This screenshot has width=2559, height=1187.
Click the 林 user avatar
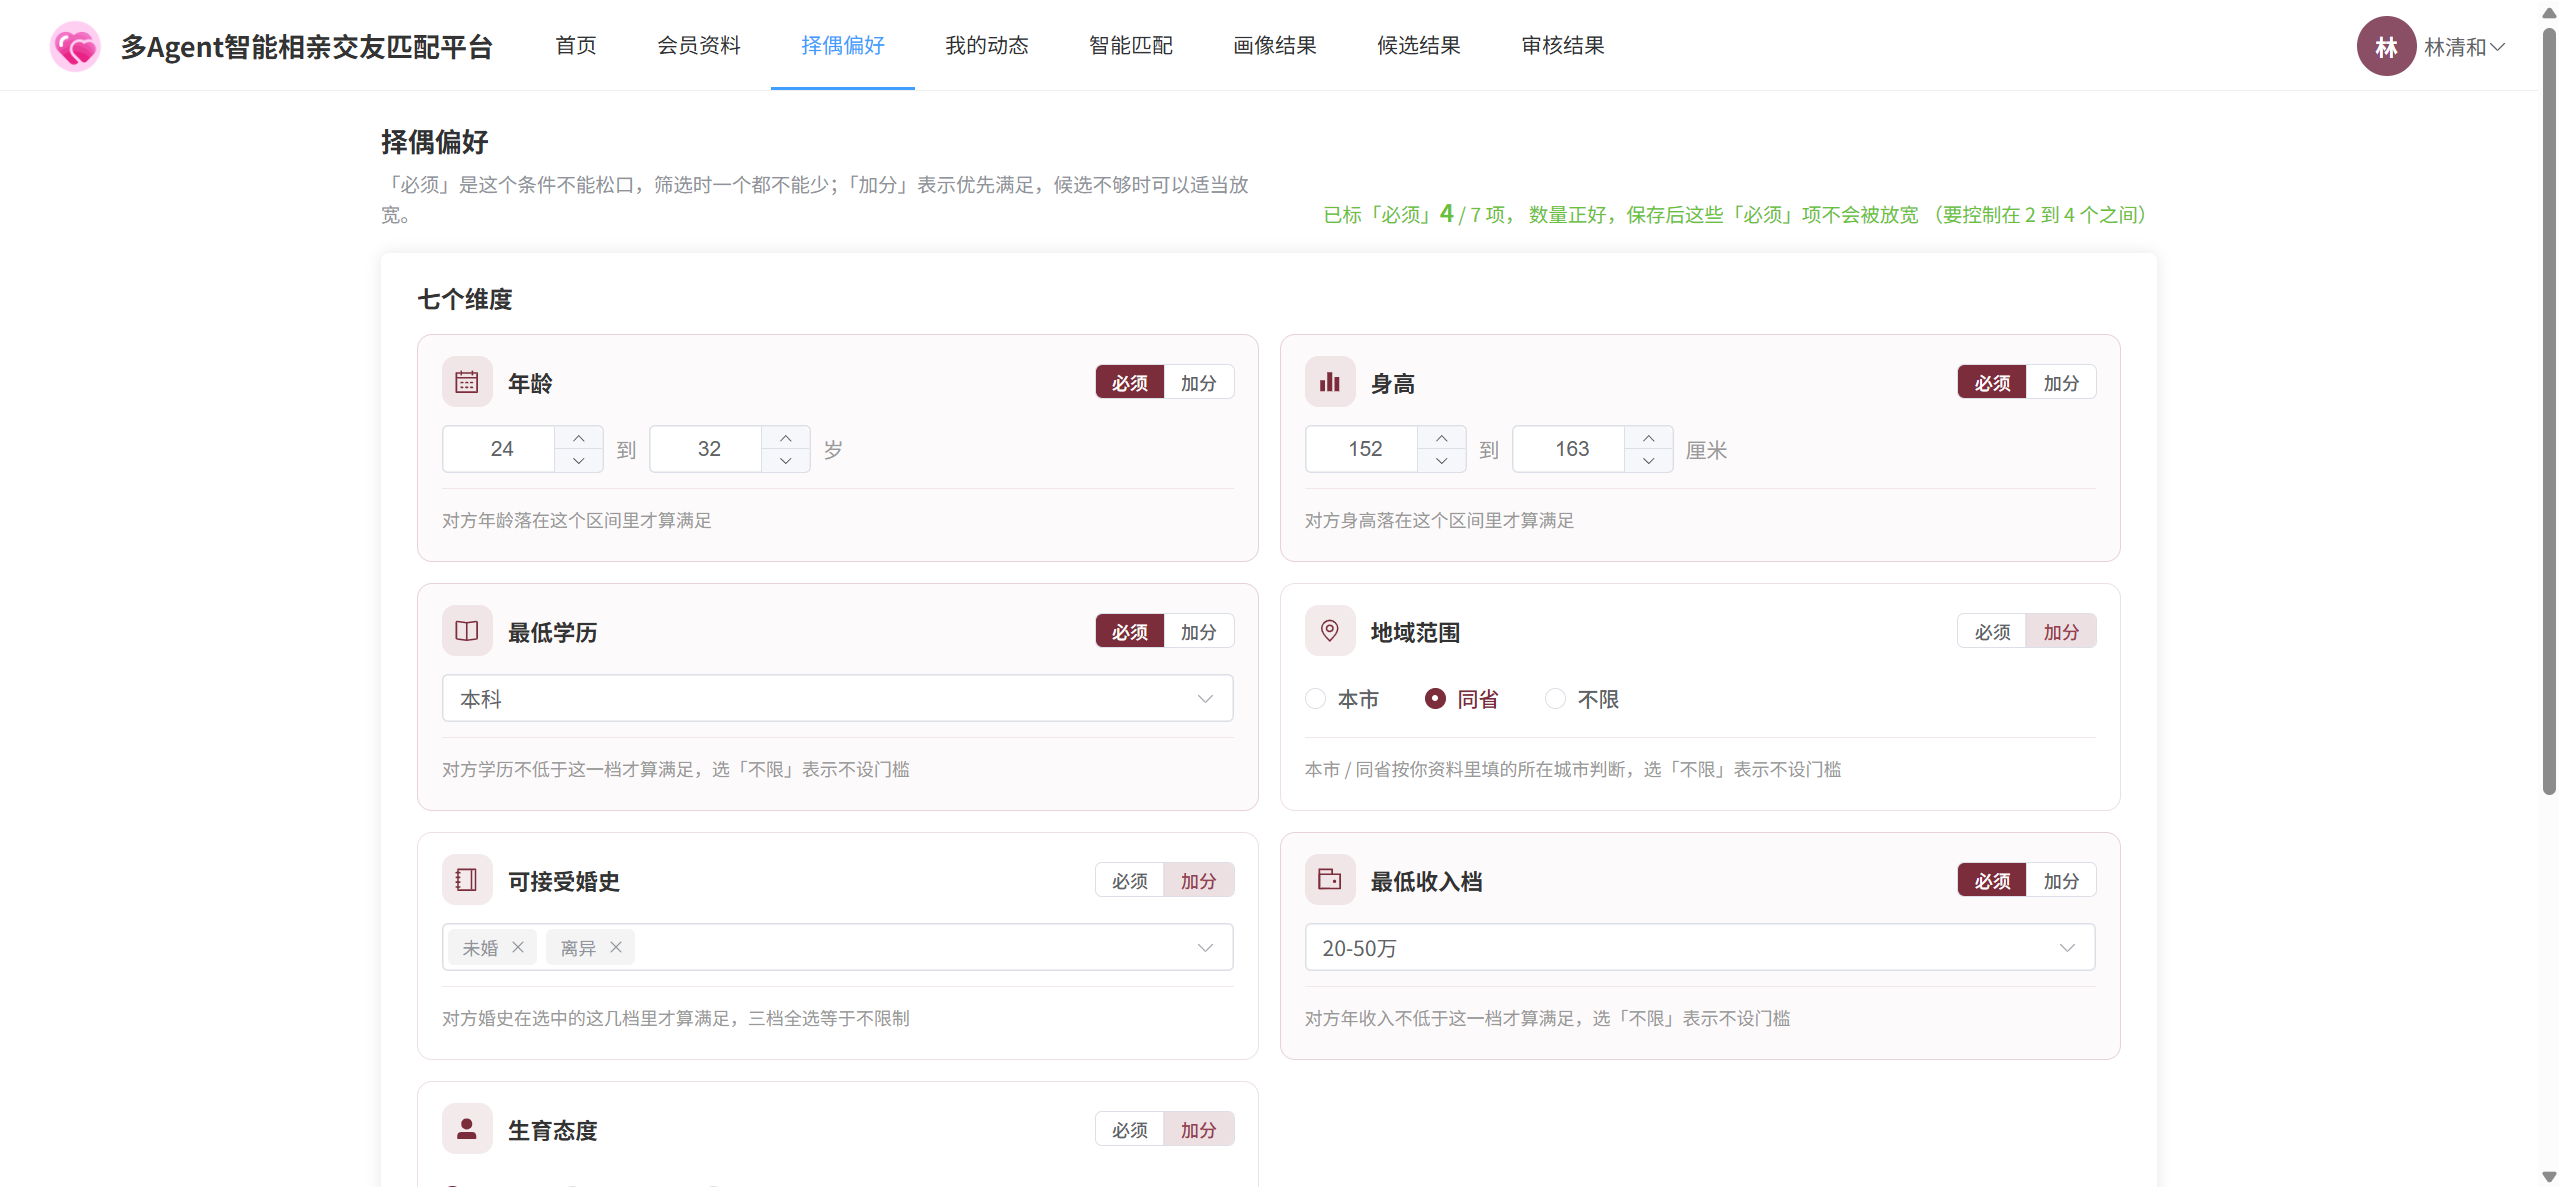[2386, 46]
